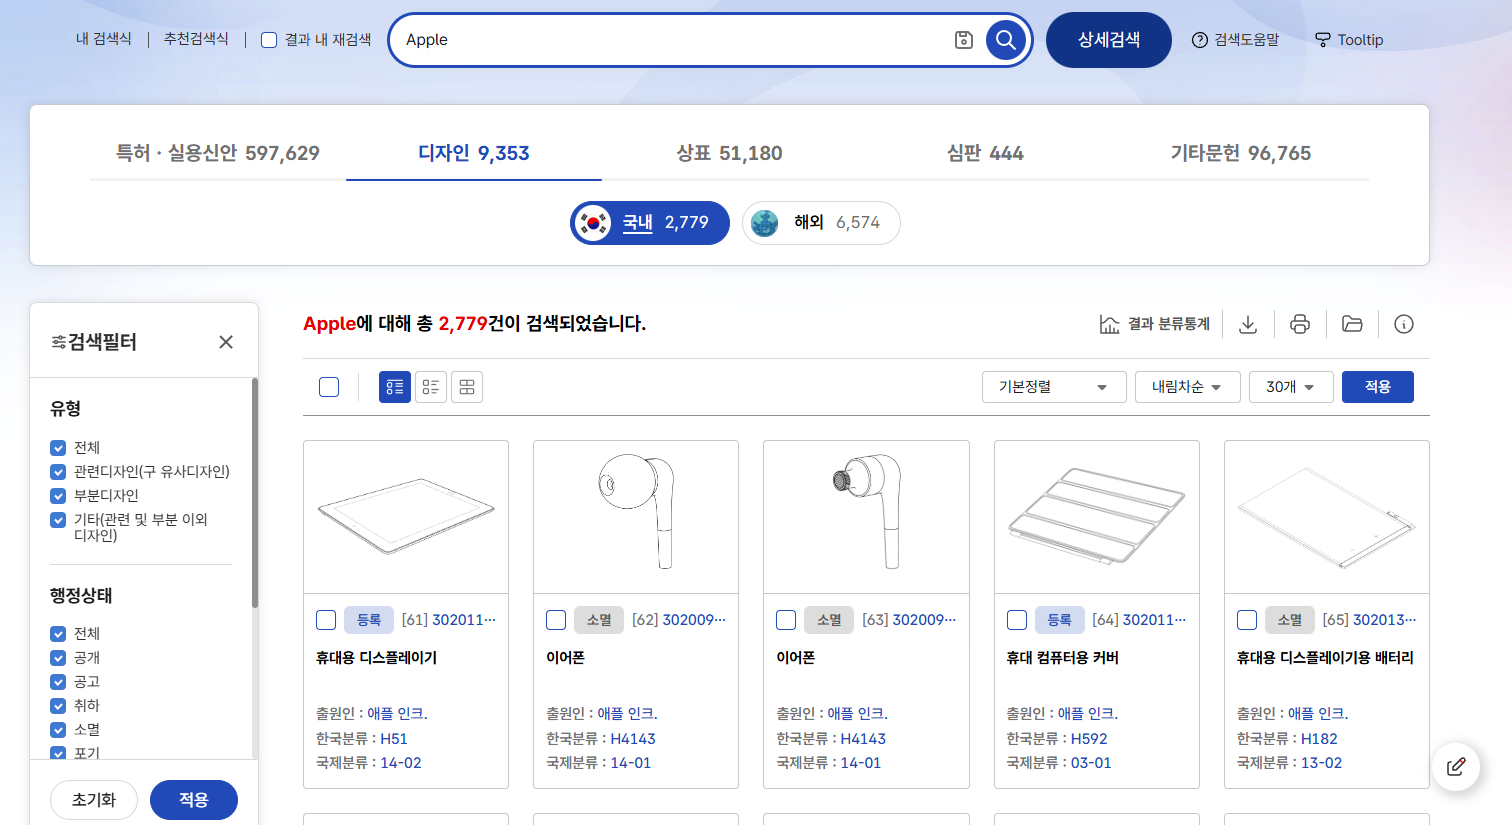This screenshot has width=1512, height=825.
Task: Switch to compact list view
Action: coord(431,387)
